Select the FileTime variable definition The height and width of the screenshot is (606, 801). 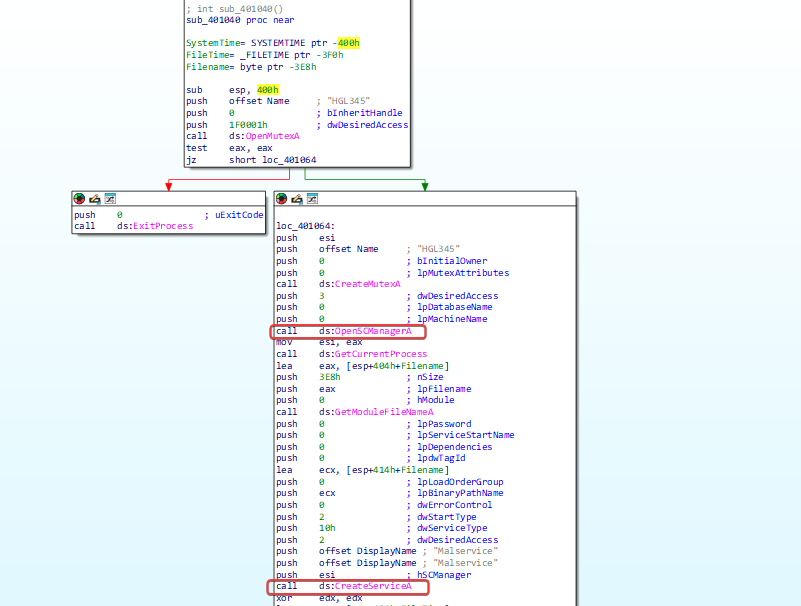[265, 55]
